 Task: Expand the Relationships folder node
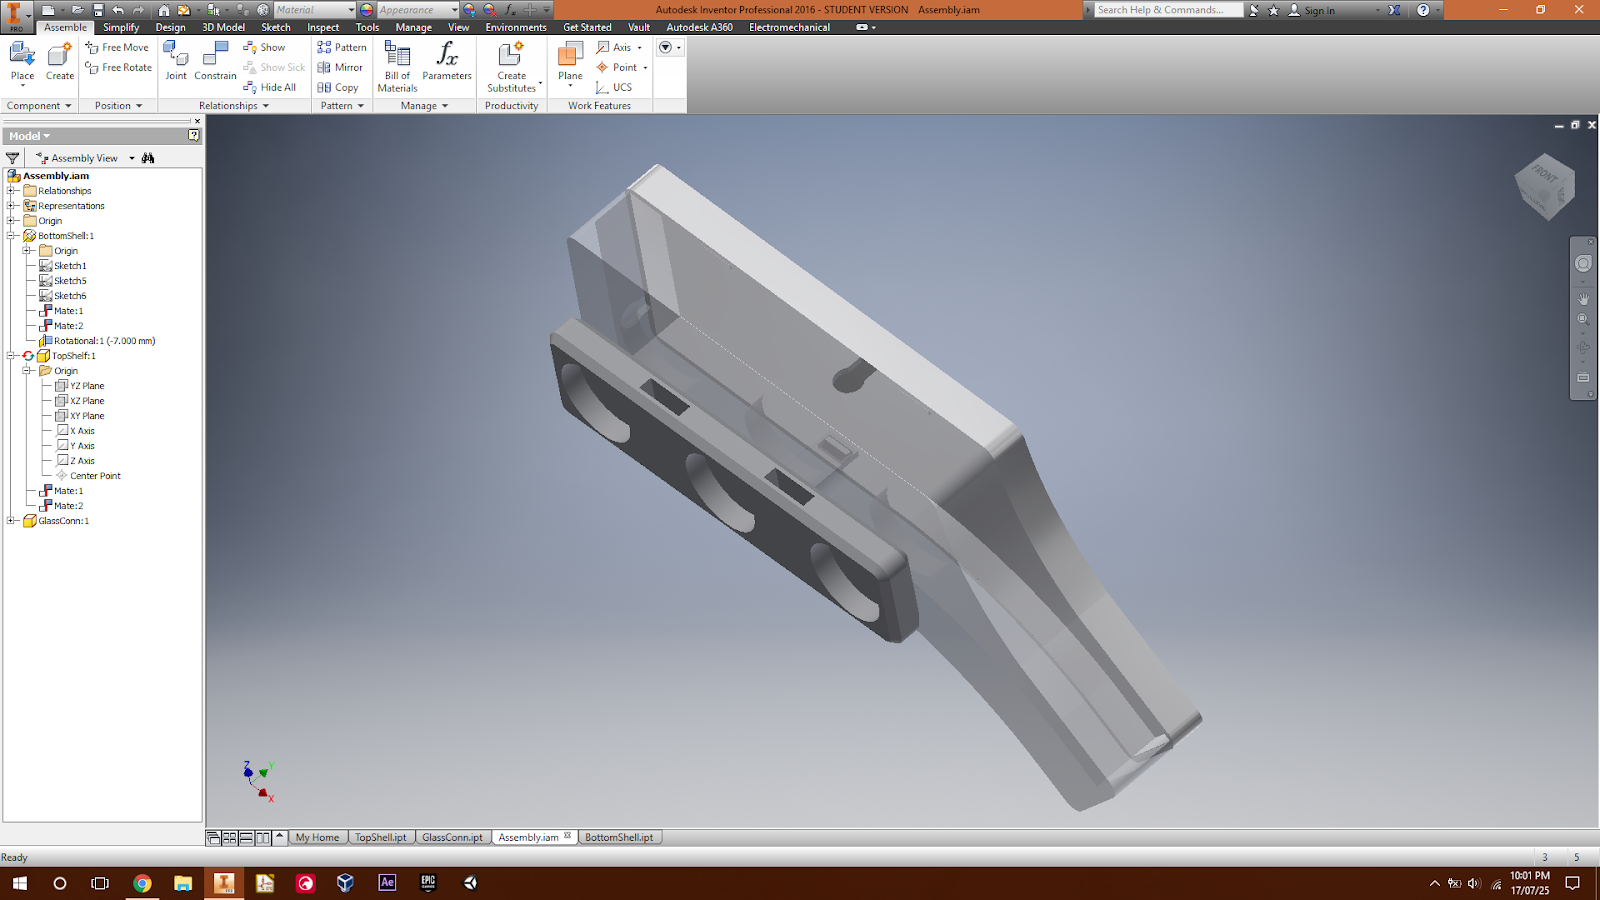(11, 190)
